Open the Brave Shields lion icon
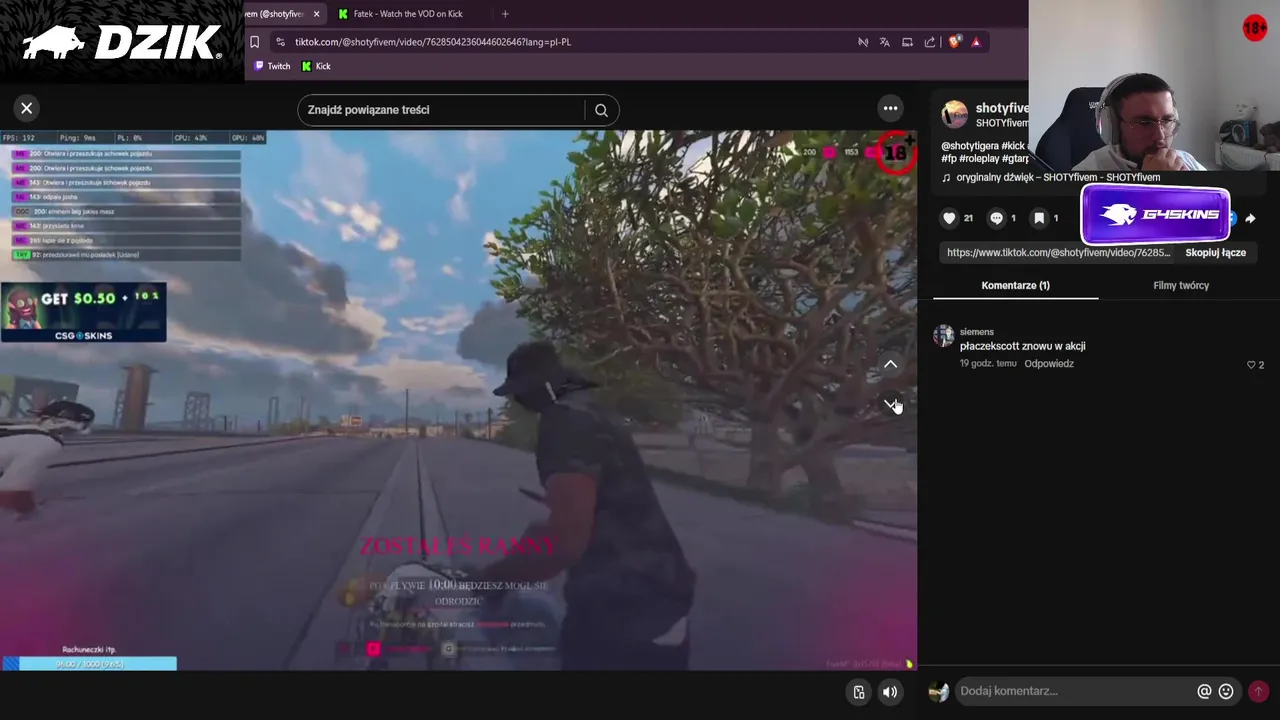The height and width of the screenshot is (720, 1280). click(954, 42)
